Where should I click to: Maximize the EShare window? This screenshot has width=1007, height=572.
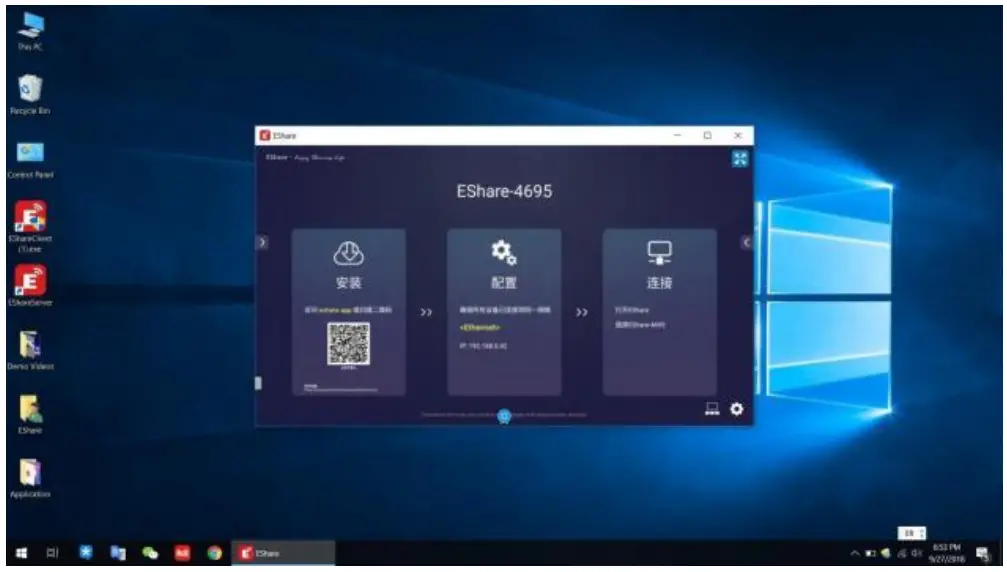(707, 135)
